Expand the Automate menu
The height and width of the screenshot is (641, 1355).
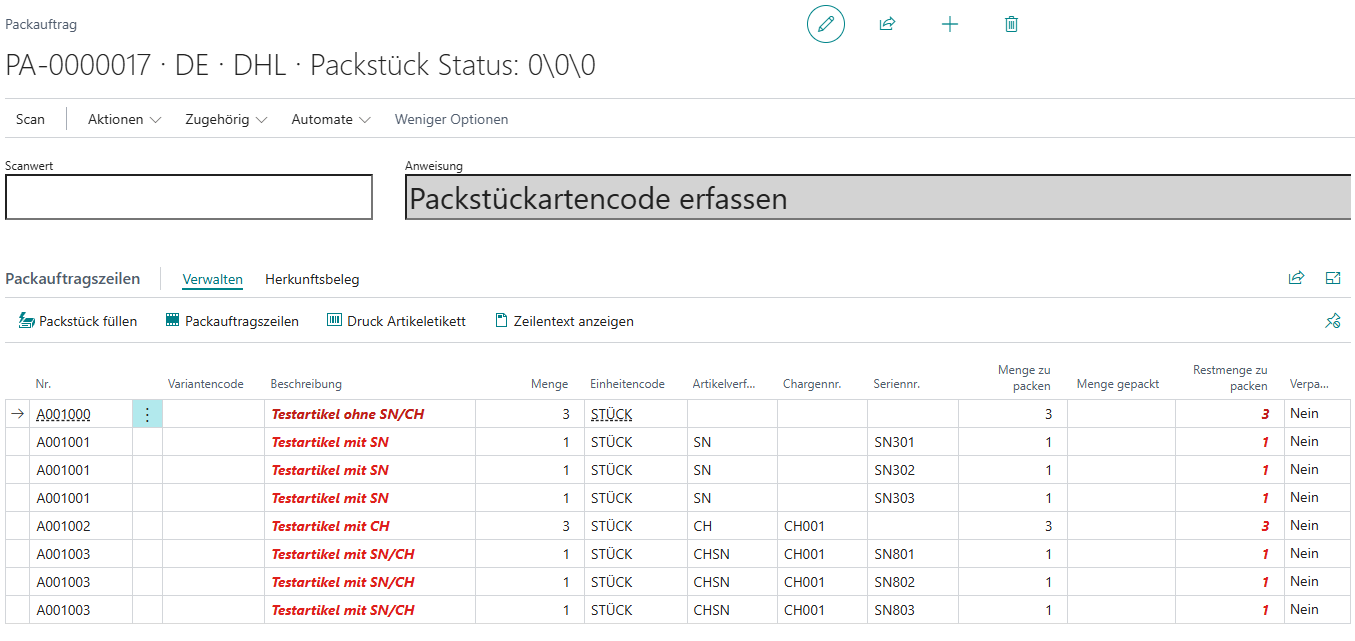330,119
